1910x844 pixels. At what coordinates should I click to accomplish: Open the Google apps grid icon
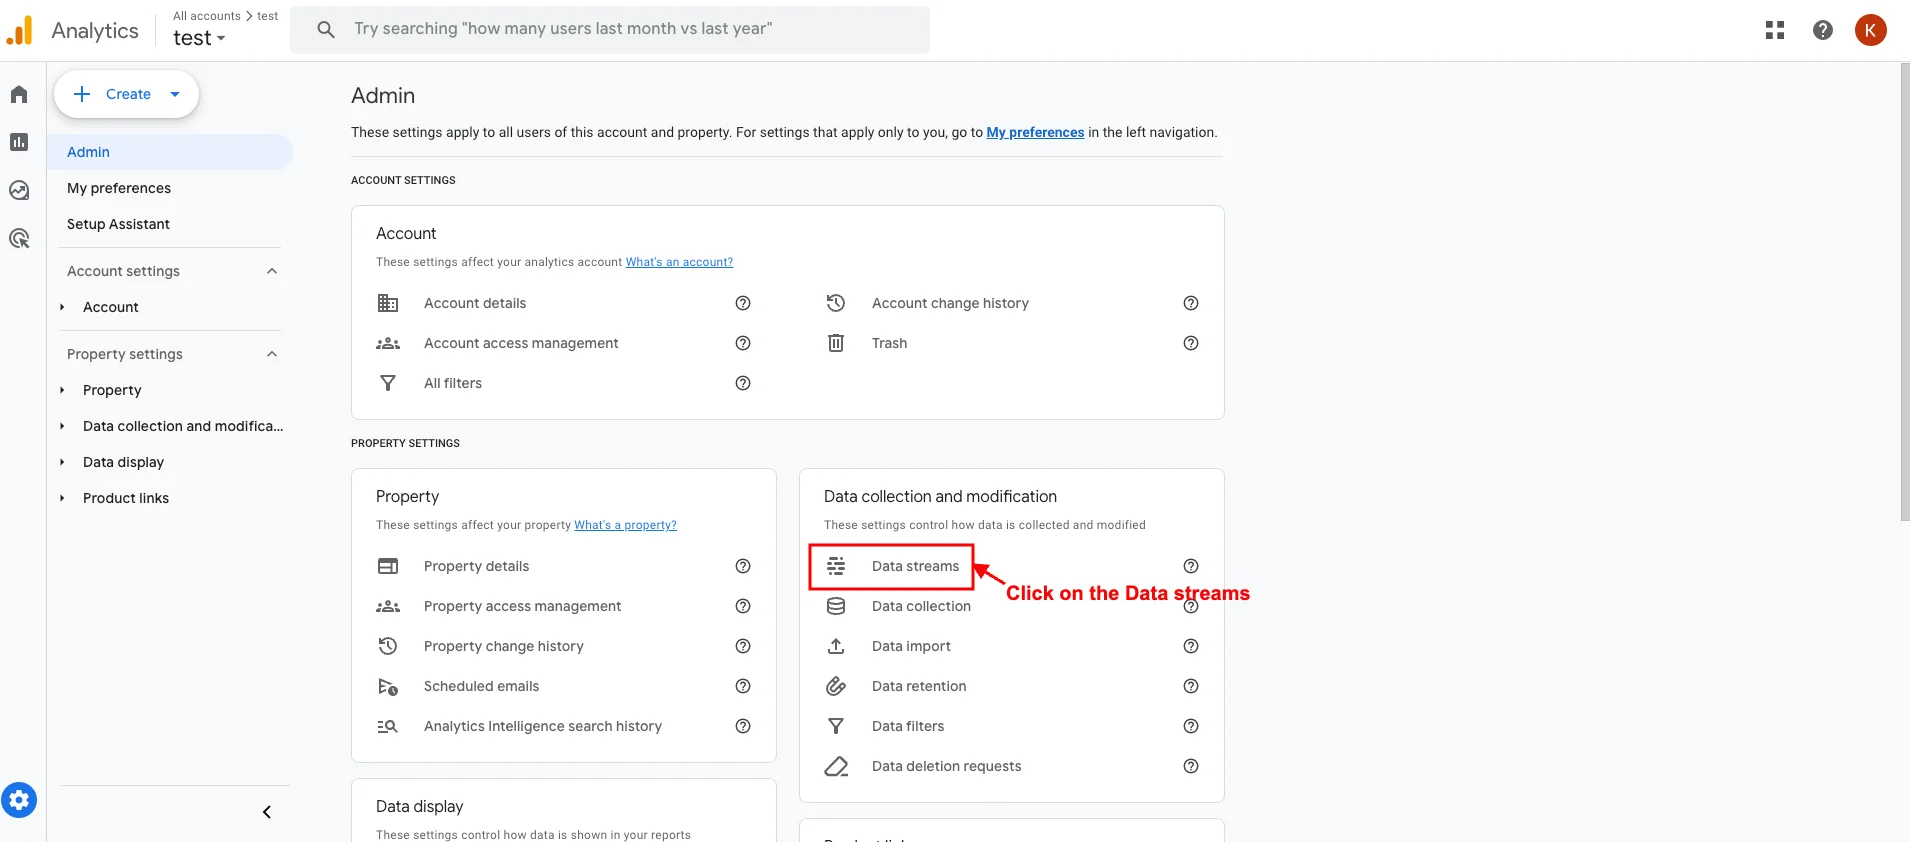pyautogui.click(x=1775, y=30)
